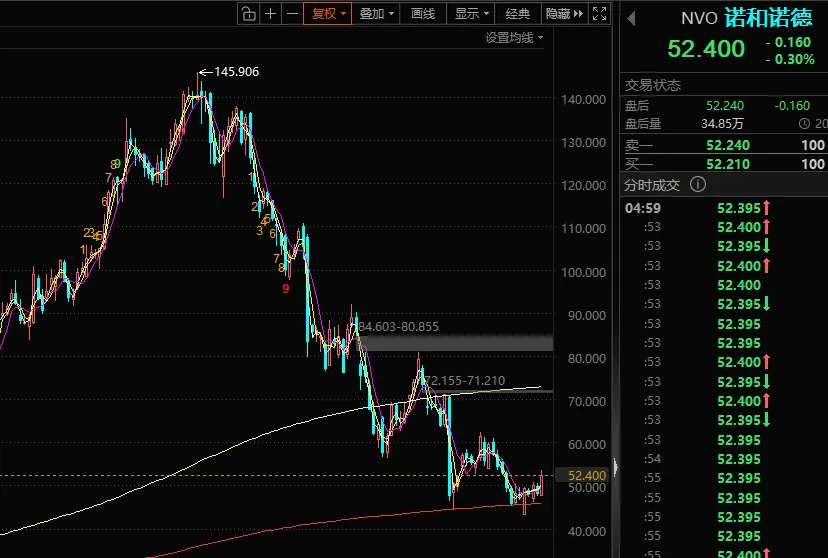828x558 pixels.
Task: Click the yellow 52.400 price axis marker
Action: point(582,475)
